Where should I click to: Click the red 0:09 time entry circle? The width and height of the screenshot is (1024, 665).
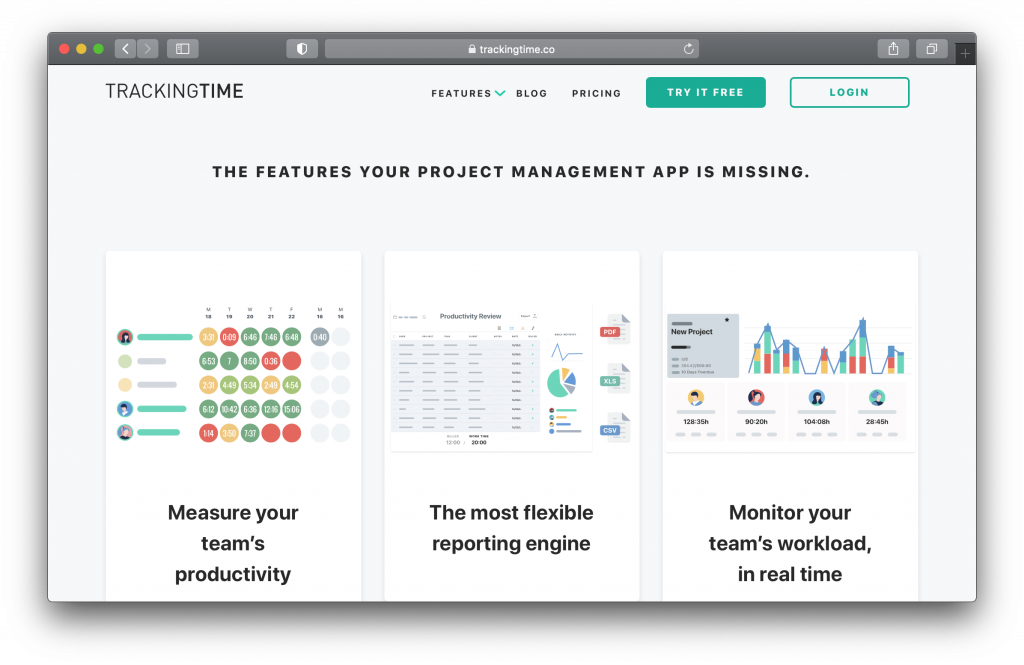pyautogui.click(x=229, y=337)
